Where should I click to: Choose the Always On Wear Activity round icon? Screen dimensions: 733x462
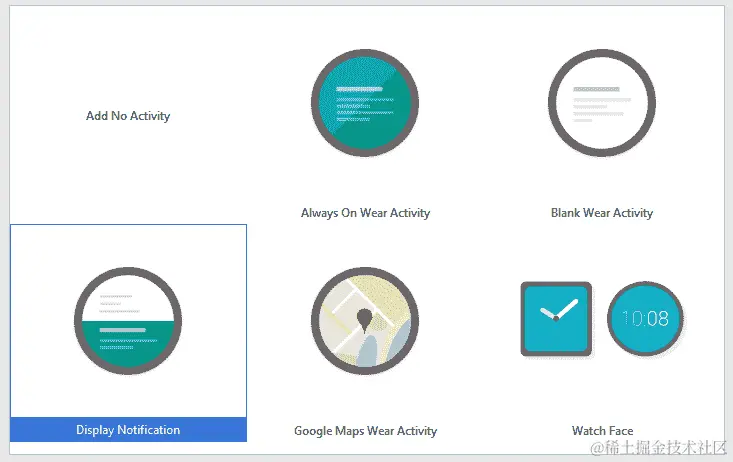point(365,103)
